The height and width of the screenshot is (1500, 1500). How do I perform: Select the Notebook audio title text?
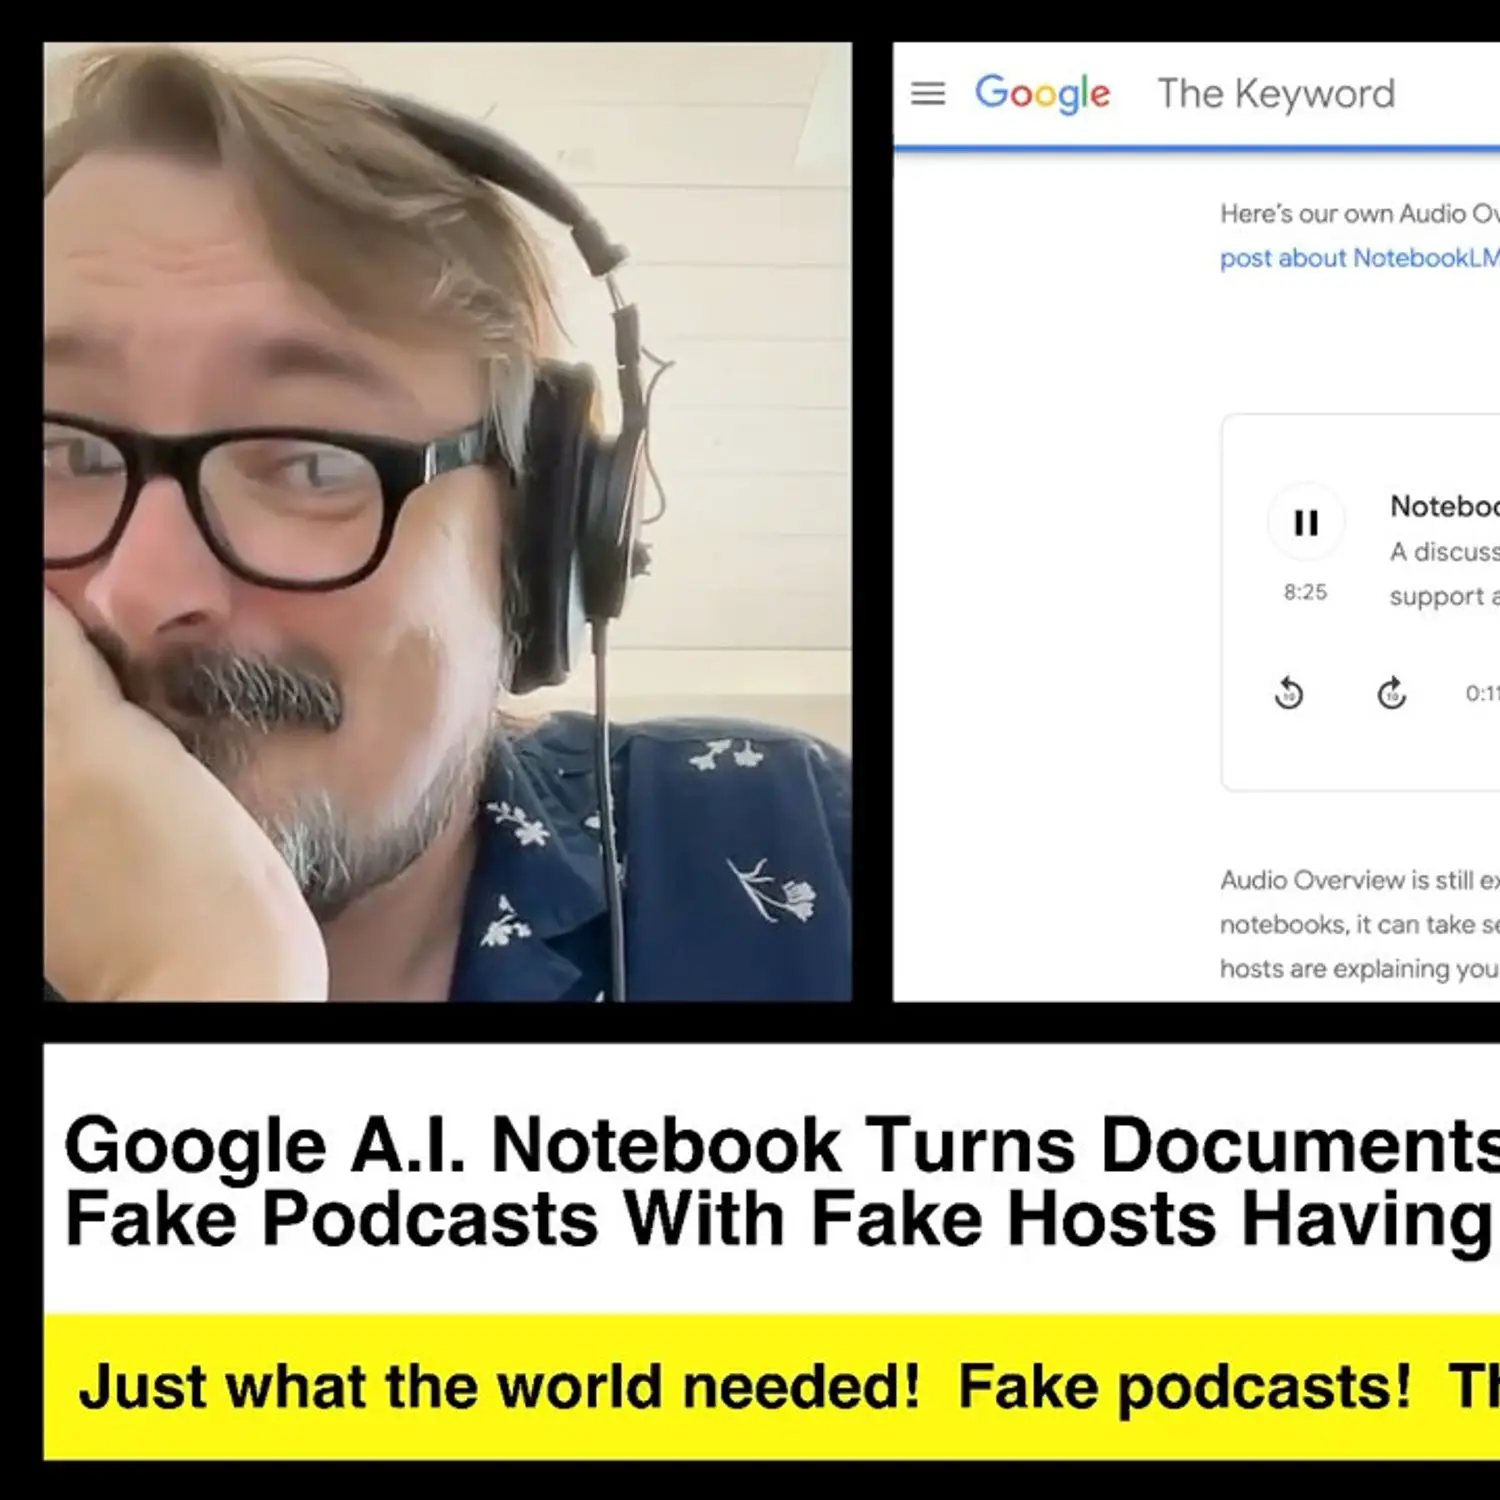[1444, 507]
